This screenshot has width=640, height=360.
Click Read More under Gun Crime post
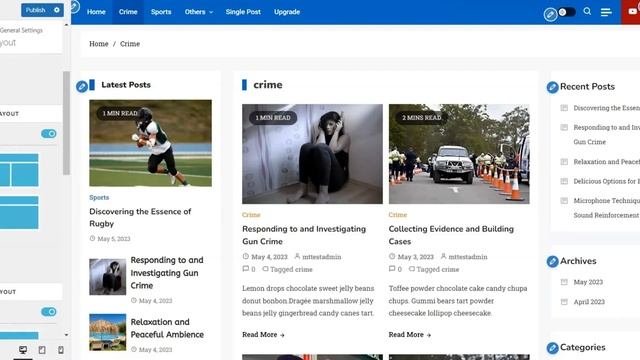pyautogui.click(x=263, y=334)
